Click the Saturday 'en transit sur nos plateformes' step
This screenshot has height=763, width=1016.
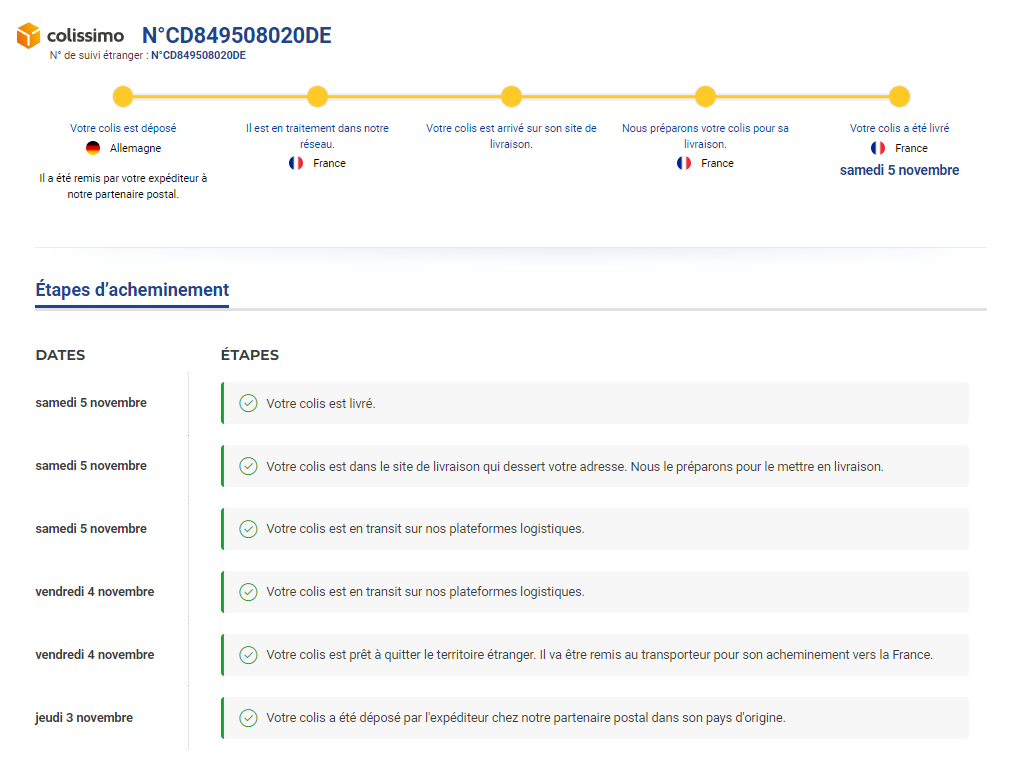(x=425, y=529)
